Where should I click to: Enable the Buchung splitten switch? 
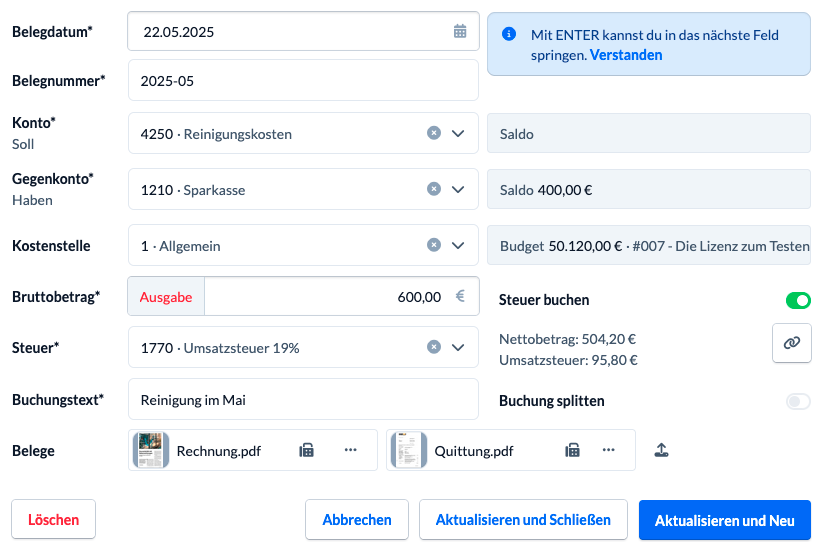pos(797,401)
